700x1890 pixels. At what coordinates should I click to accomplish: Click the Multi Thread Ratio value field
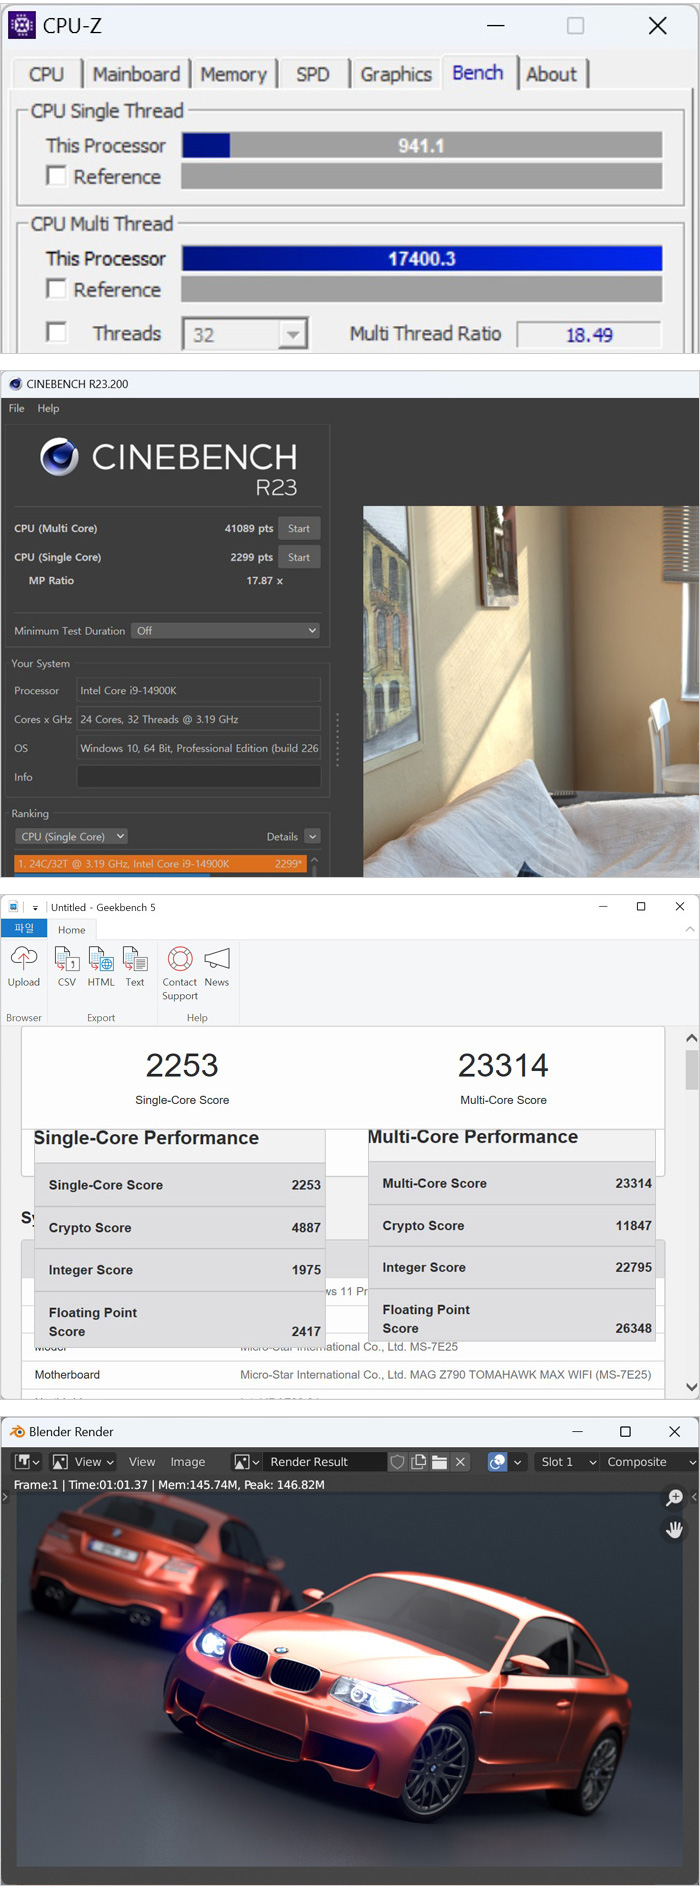pyautogui.click(x=589, y=335)
